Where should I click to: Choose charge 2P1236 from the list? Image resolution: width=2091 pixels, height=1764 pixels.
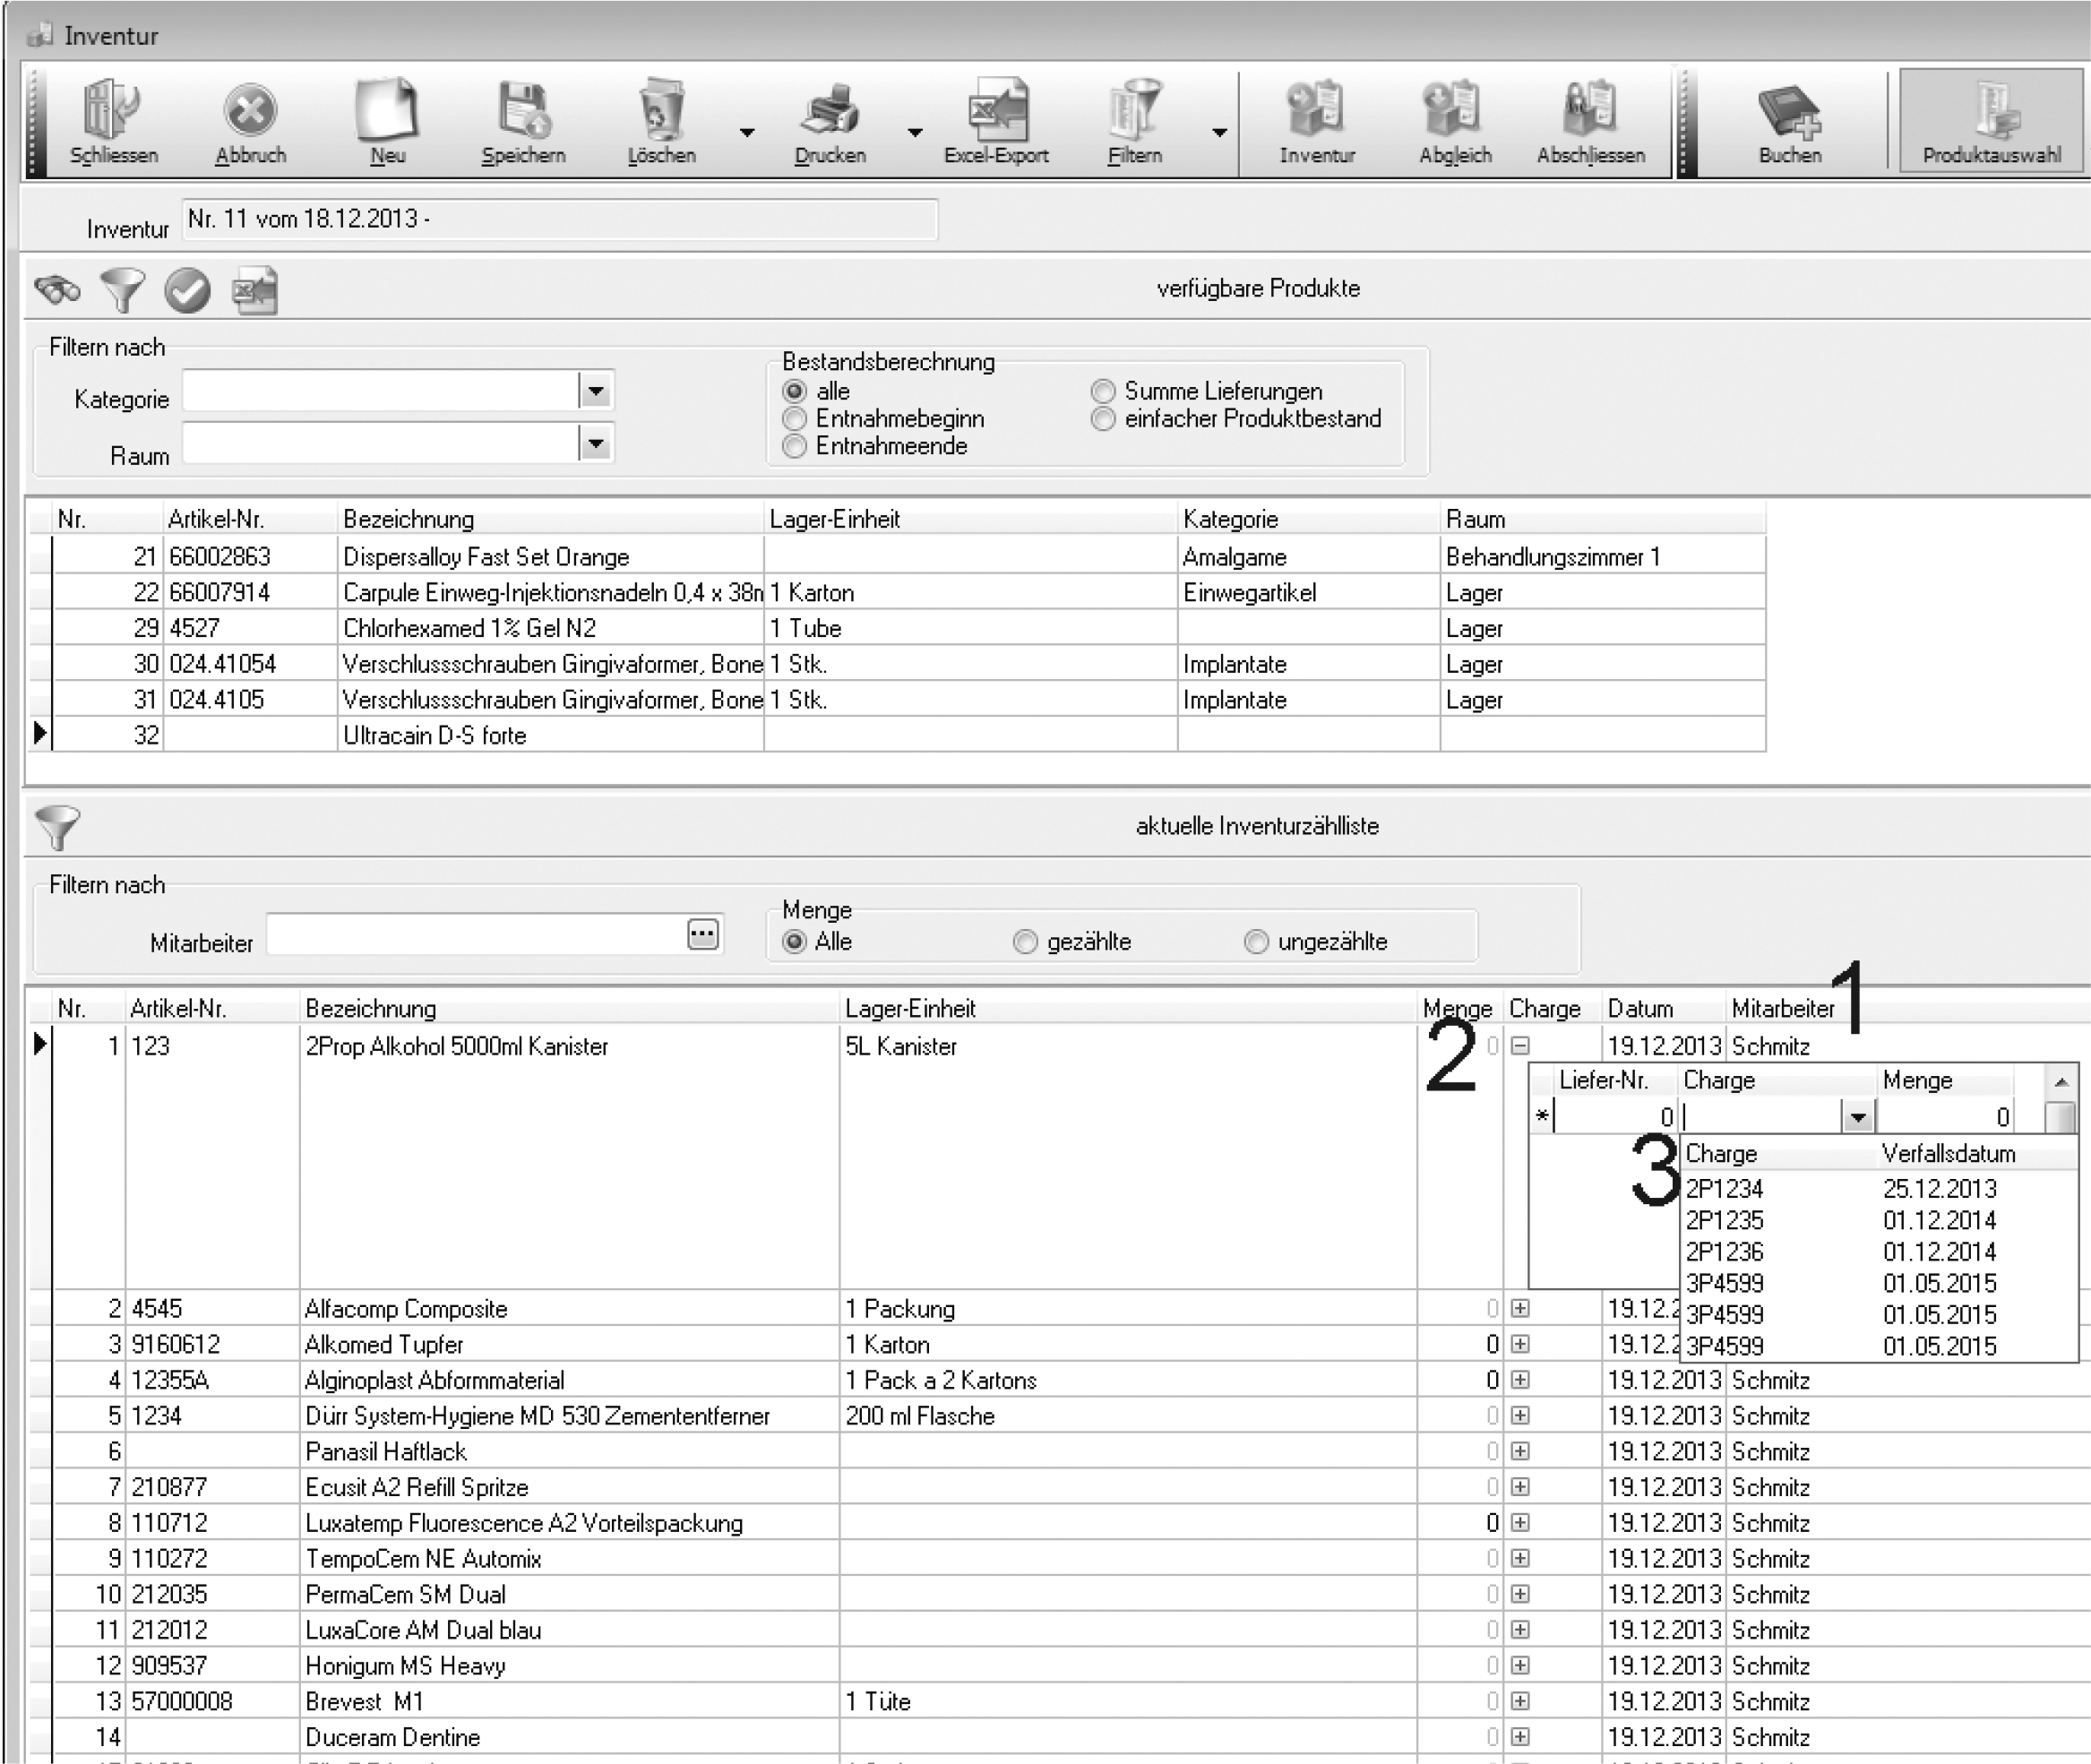(x=1878, y=1252)
